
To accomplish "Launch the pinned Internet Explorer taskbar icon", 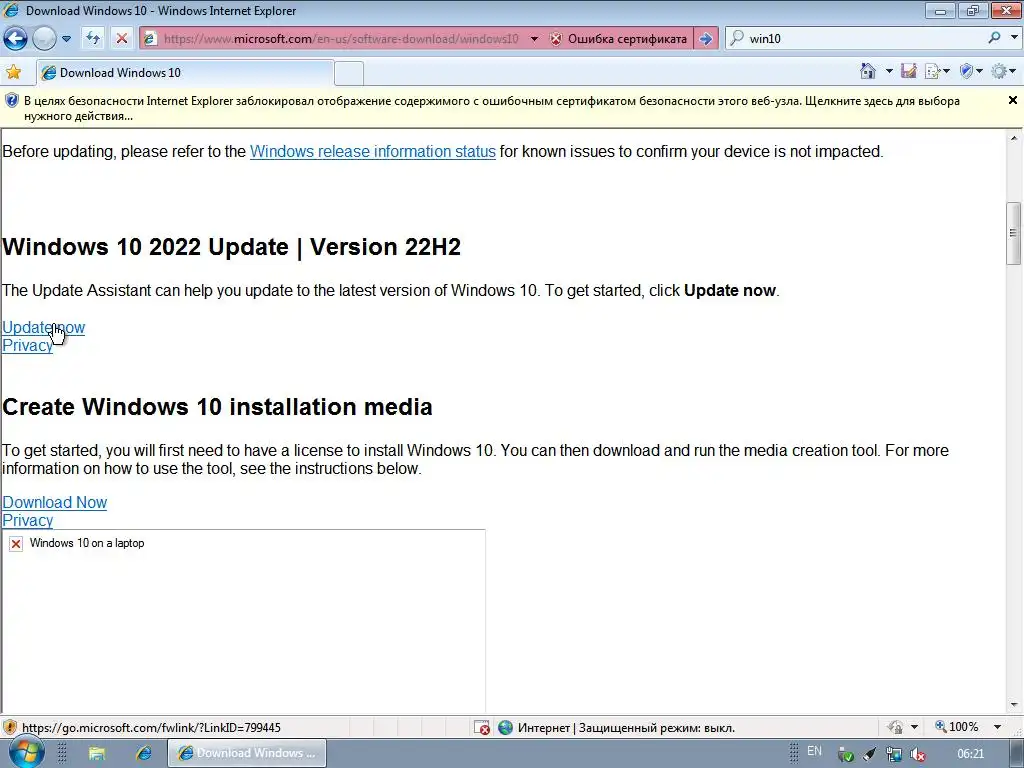I will [144, 753].
